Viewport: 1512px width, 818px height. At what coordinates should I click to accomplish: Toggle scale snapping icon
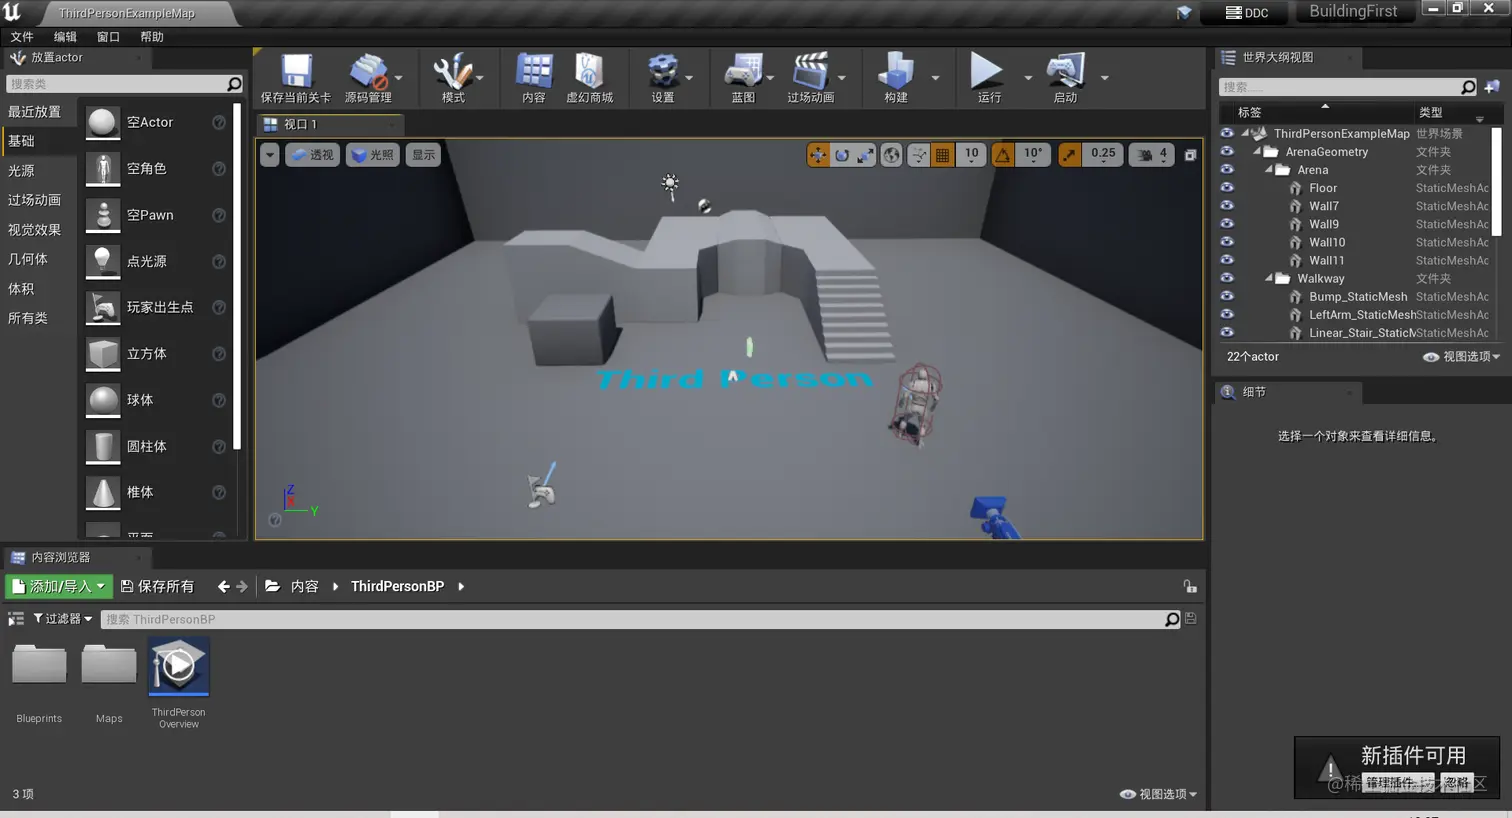point(1070,154)
